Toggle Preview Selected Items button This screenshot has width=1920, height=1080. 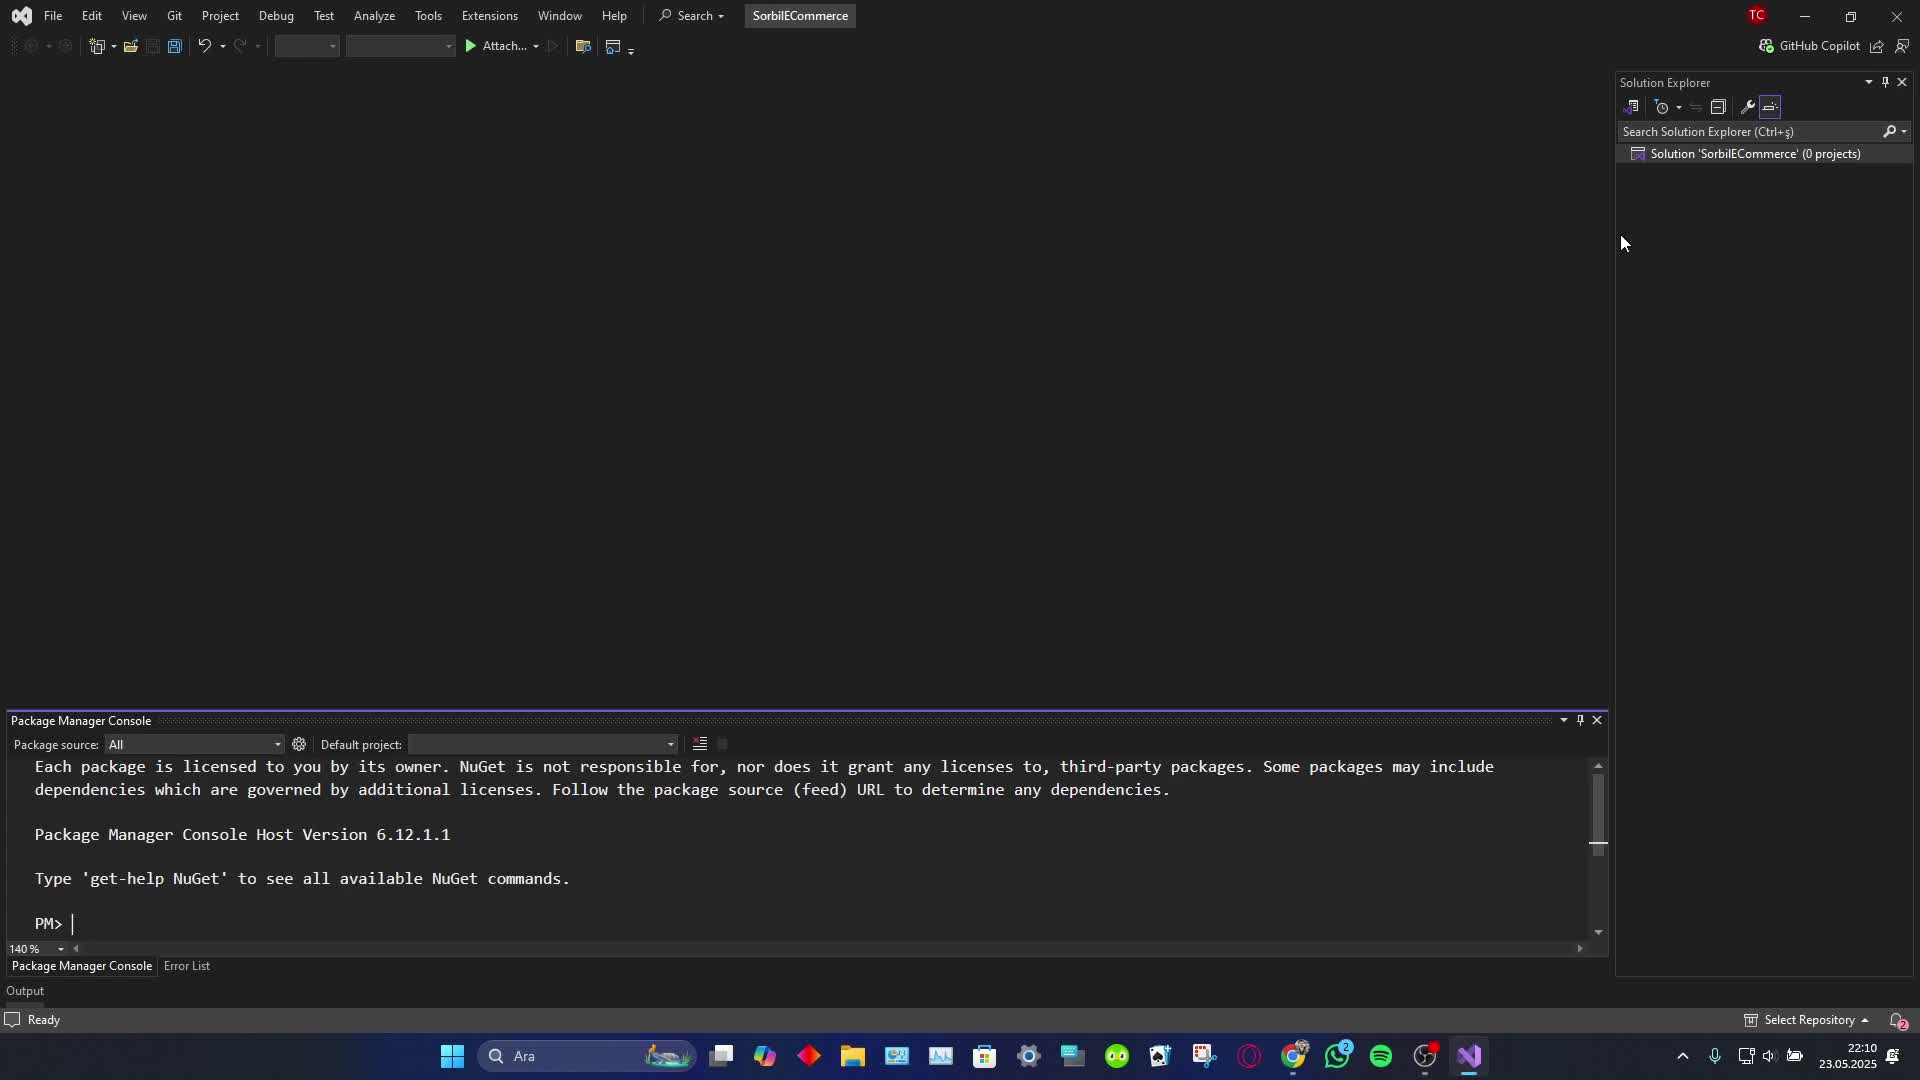1770,107
